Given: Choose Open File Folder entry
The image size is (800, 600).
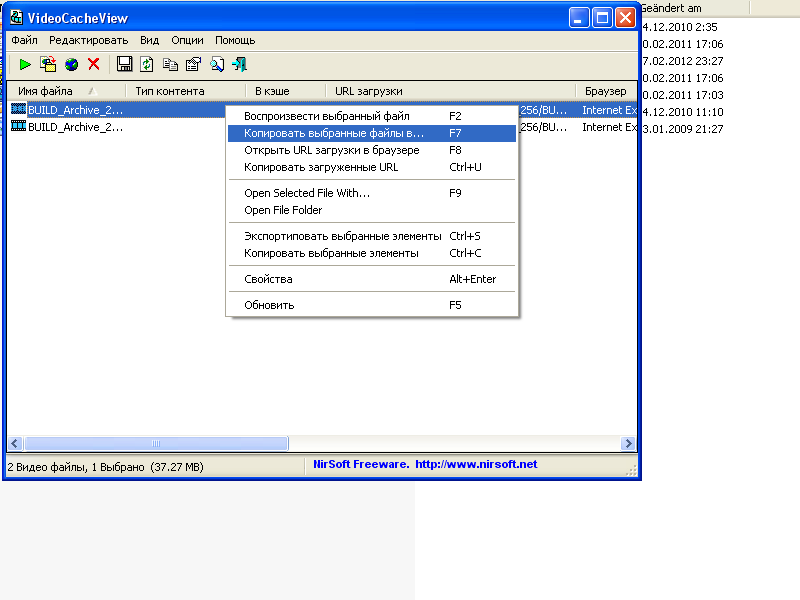Looking at the screenshot, I should coord(372,210).
